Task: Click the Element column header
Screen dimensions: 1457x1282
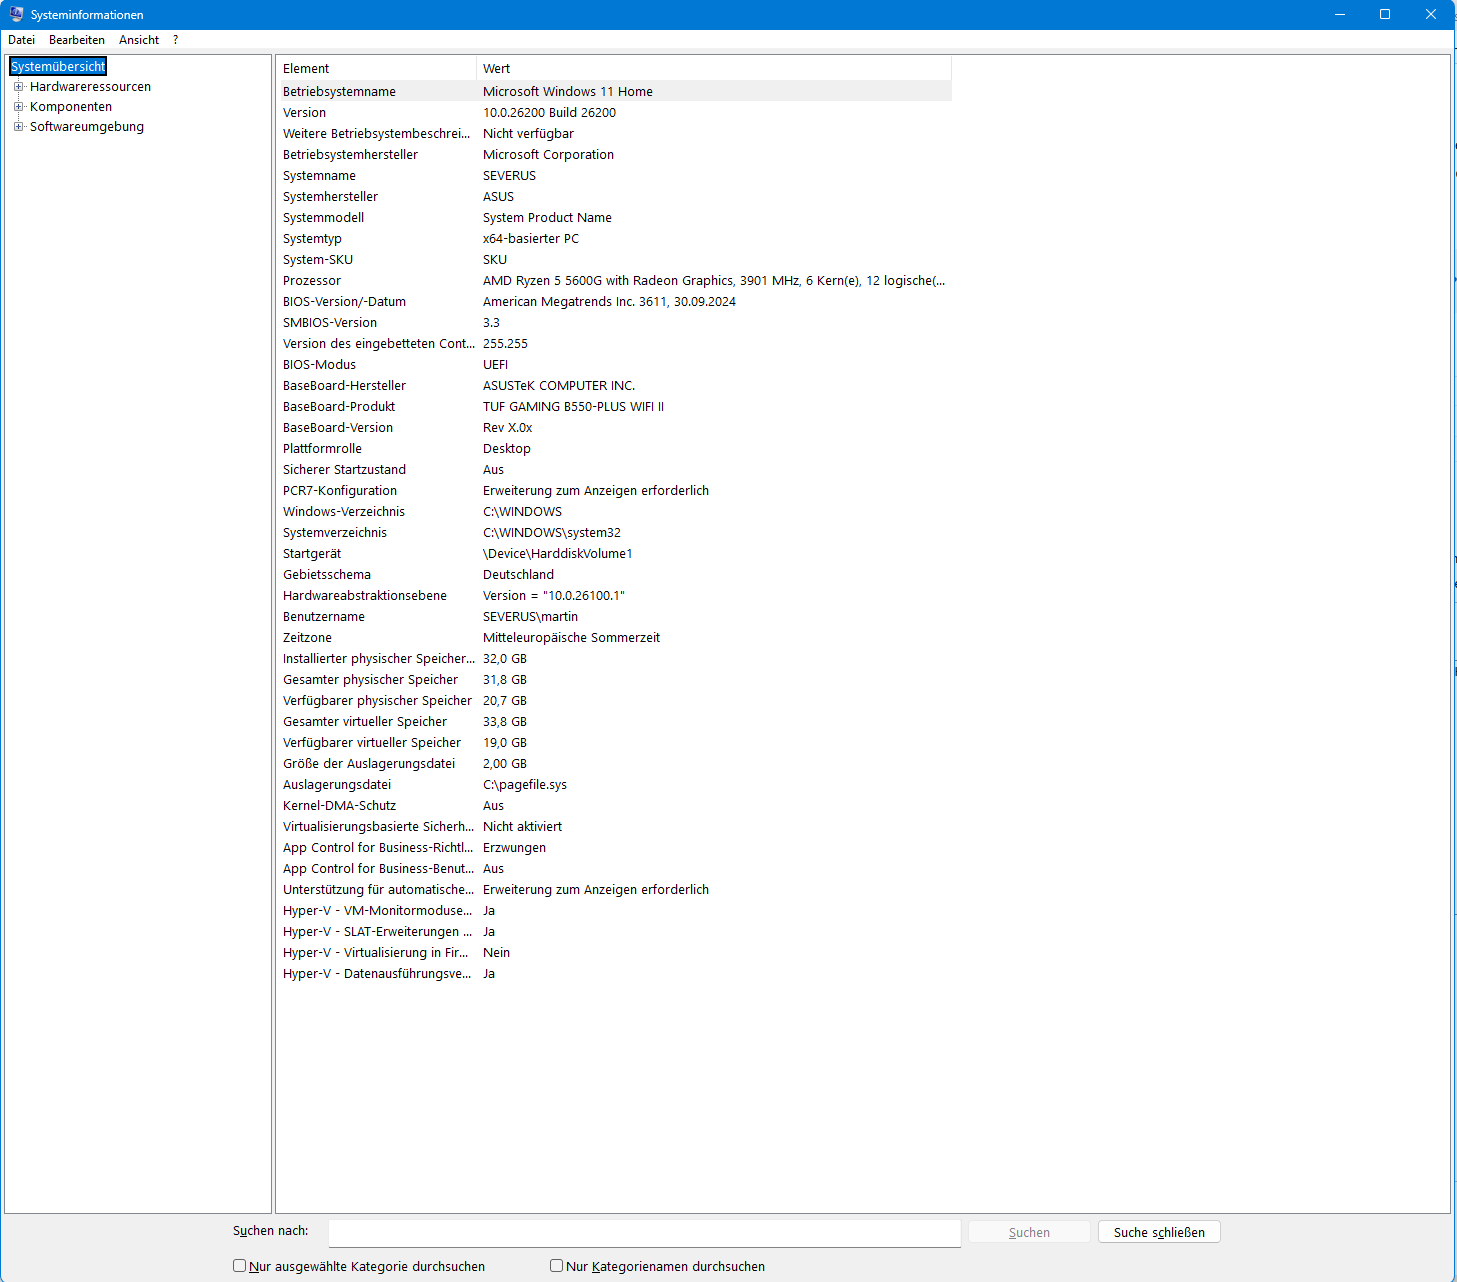Action: pyautogui.click(x=376, y=68)
